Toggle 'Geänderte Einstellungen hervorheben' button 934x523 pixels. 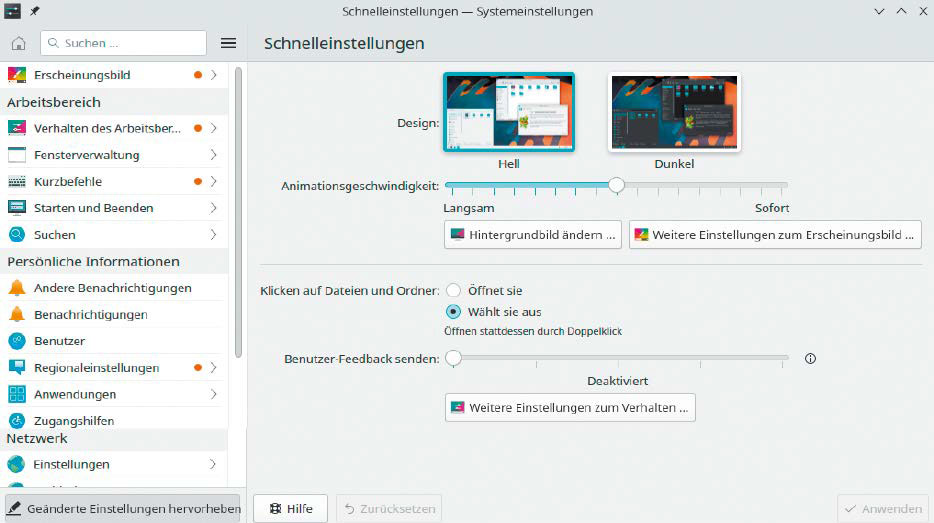point(123,509)
